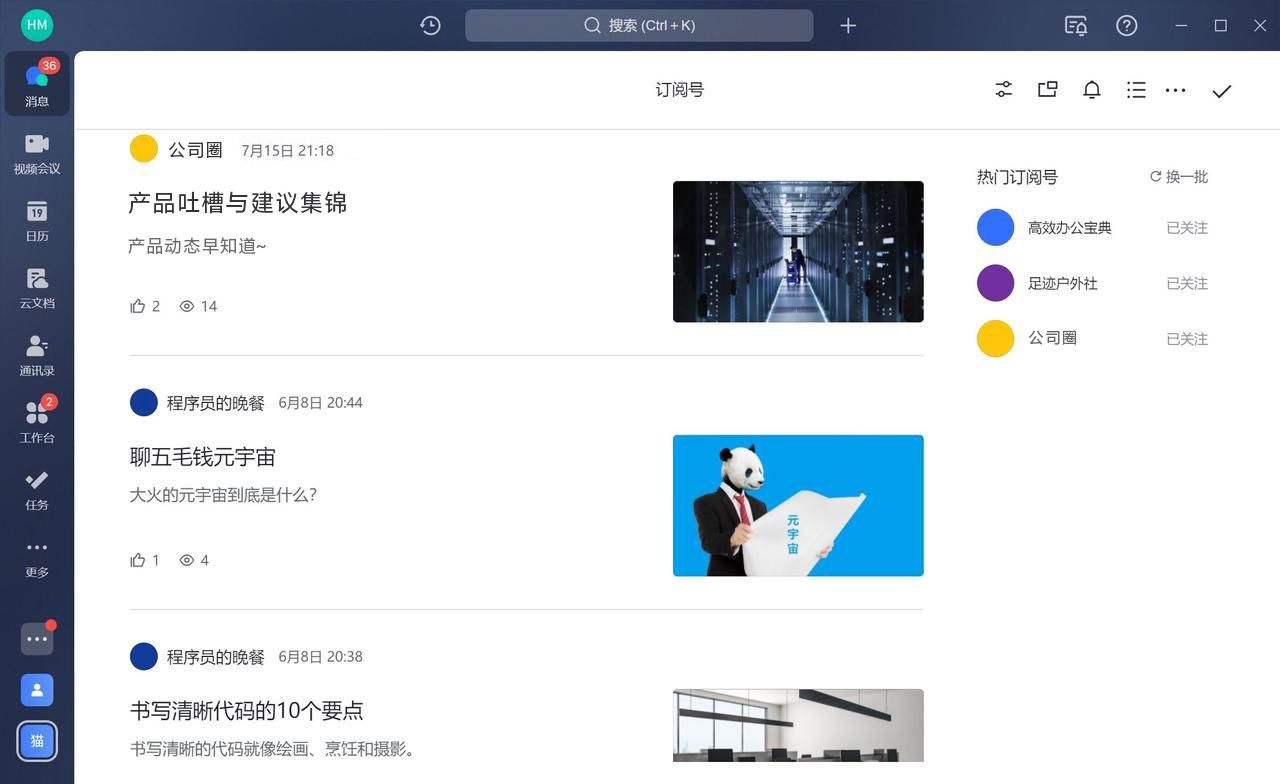Open 程序员的晚餐 author at 6月8日 20:38
Image resolution: width=1280 pixels, height=784 pixels.
(216, 657)
